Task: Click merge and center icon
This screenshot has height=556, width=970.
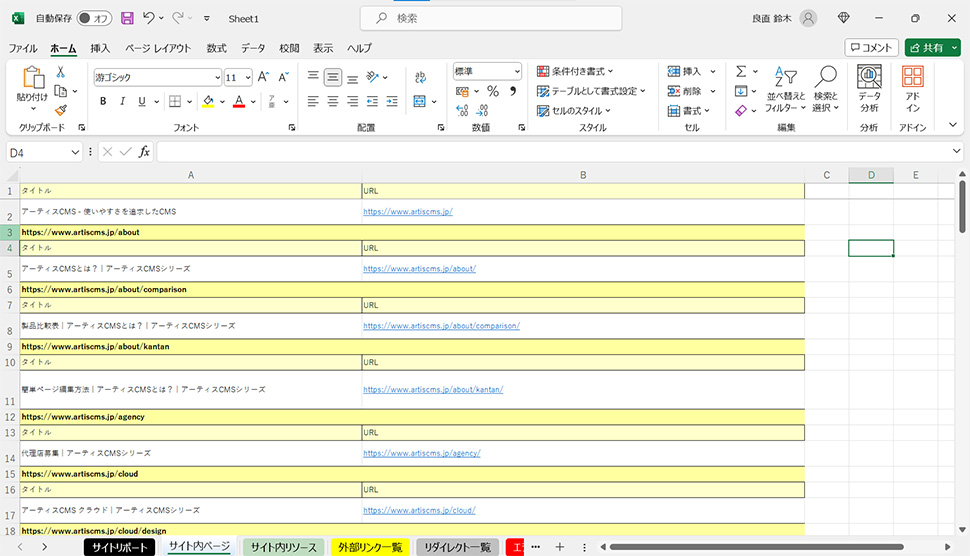Action: [x=419, y=101]
